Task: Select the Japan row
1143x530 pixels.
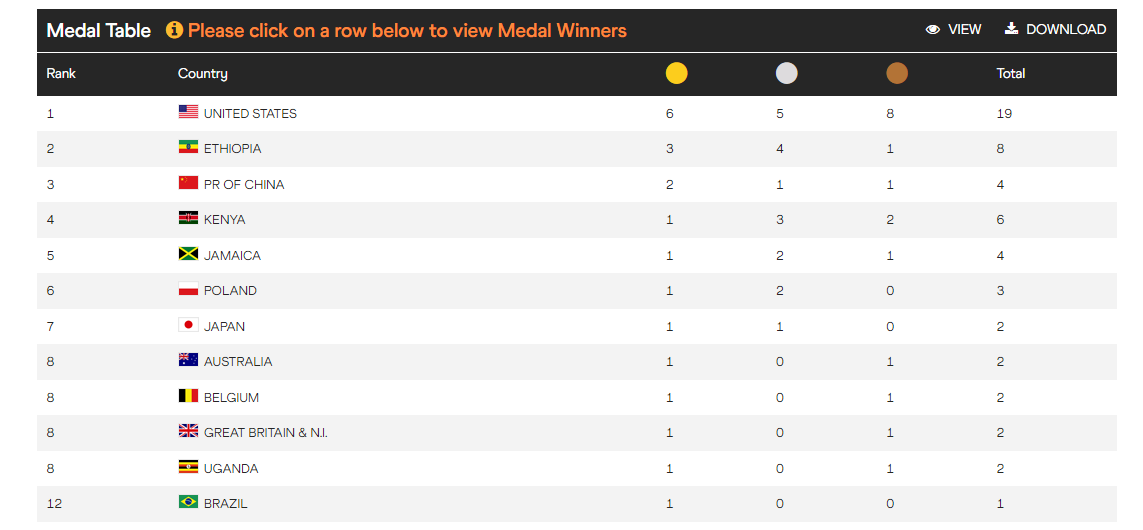Action: pos(224,326)
